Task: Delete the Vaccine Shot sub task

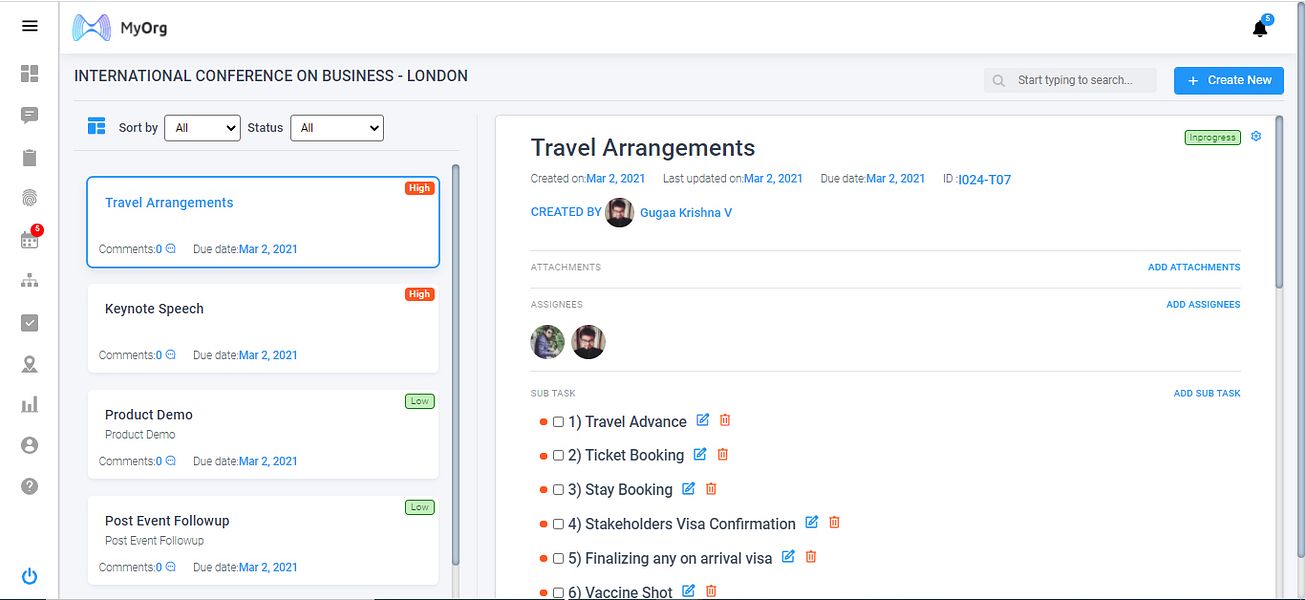Action: 711,591
